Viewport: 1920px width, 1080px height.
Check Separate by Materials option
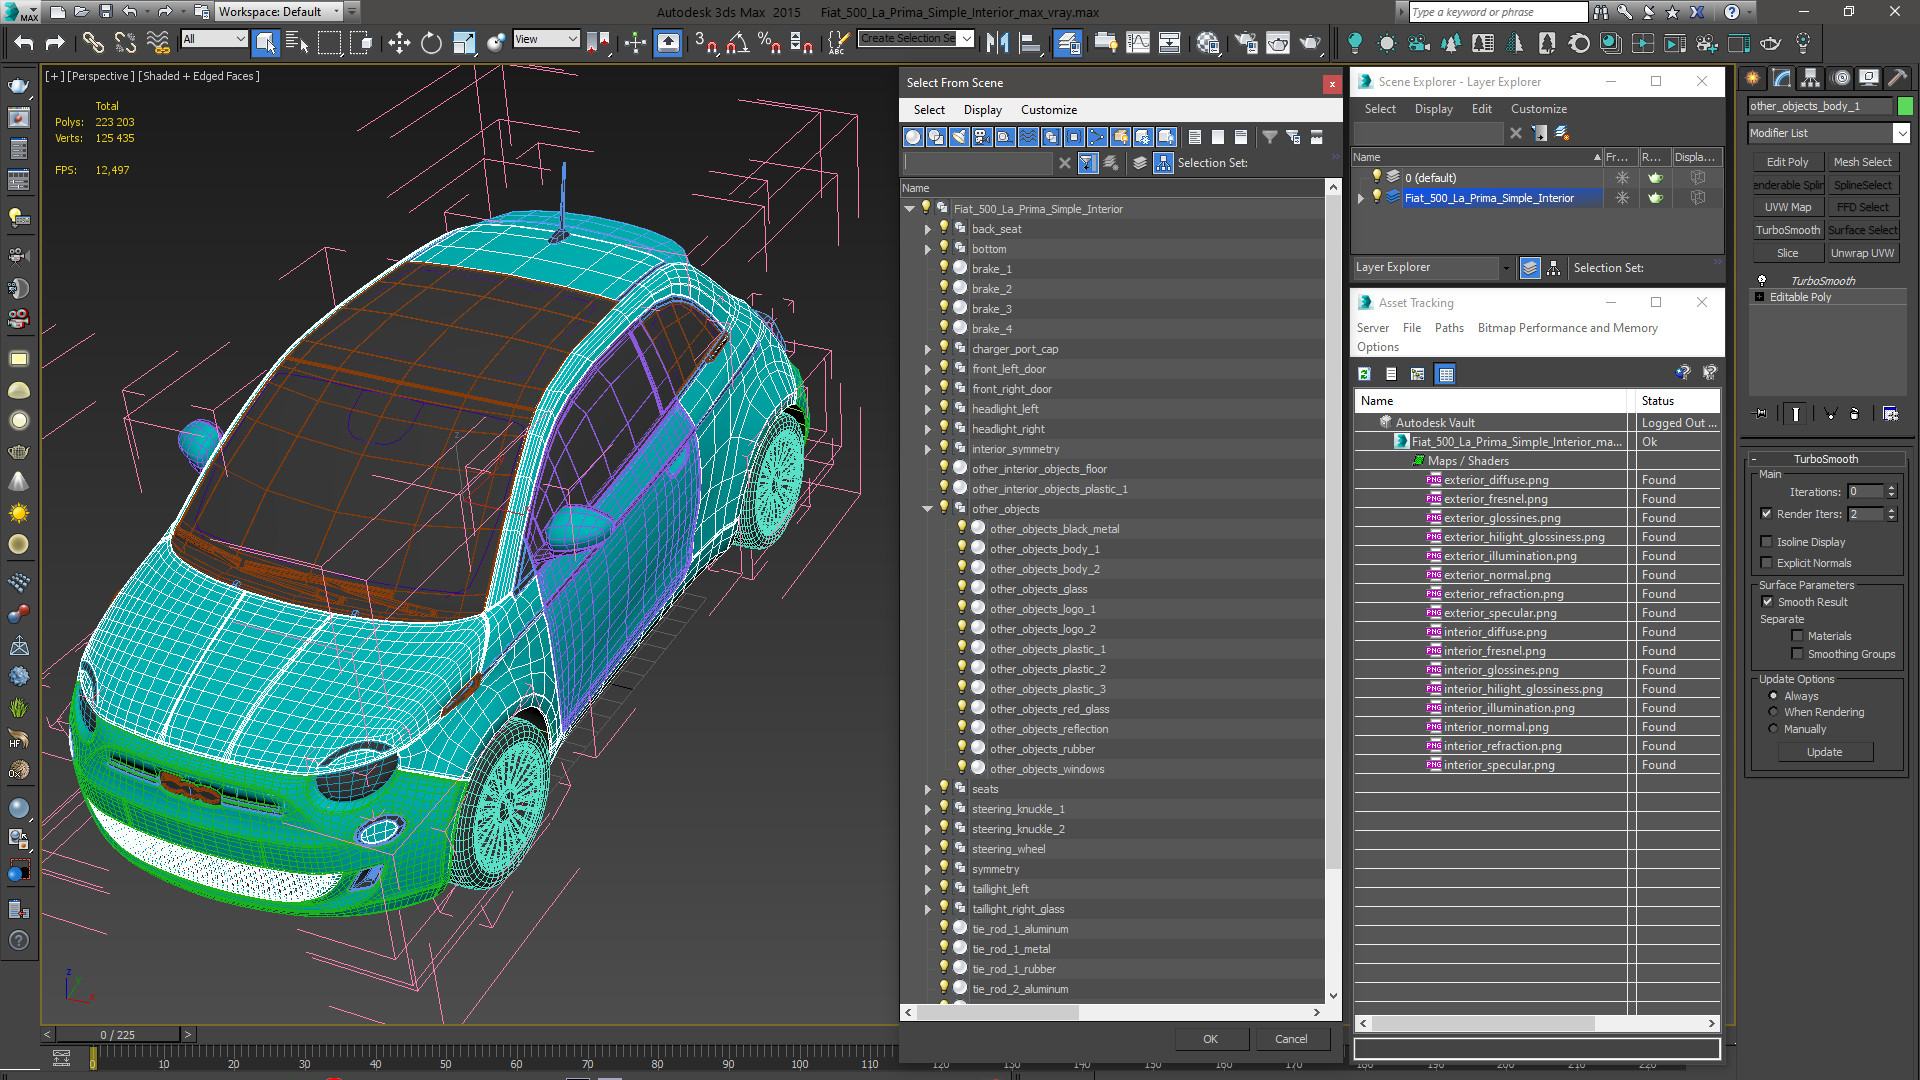click(x=1797, y=636)
